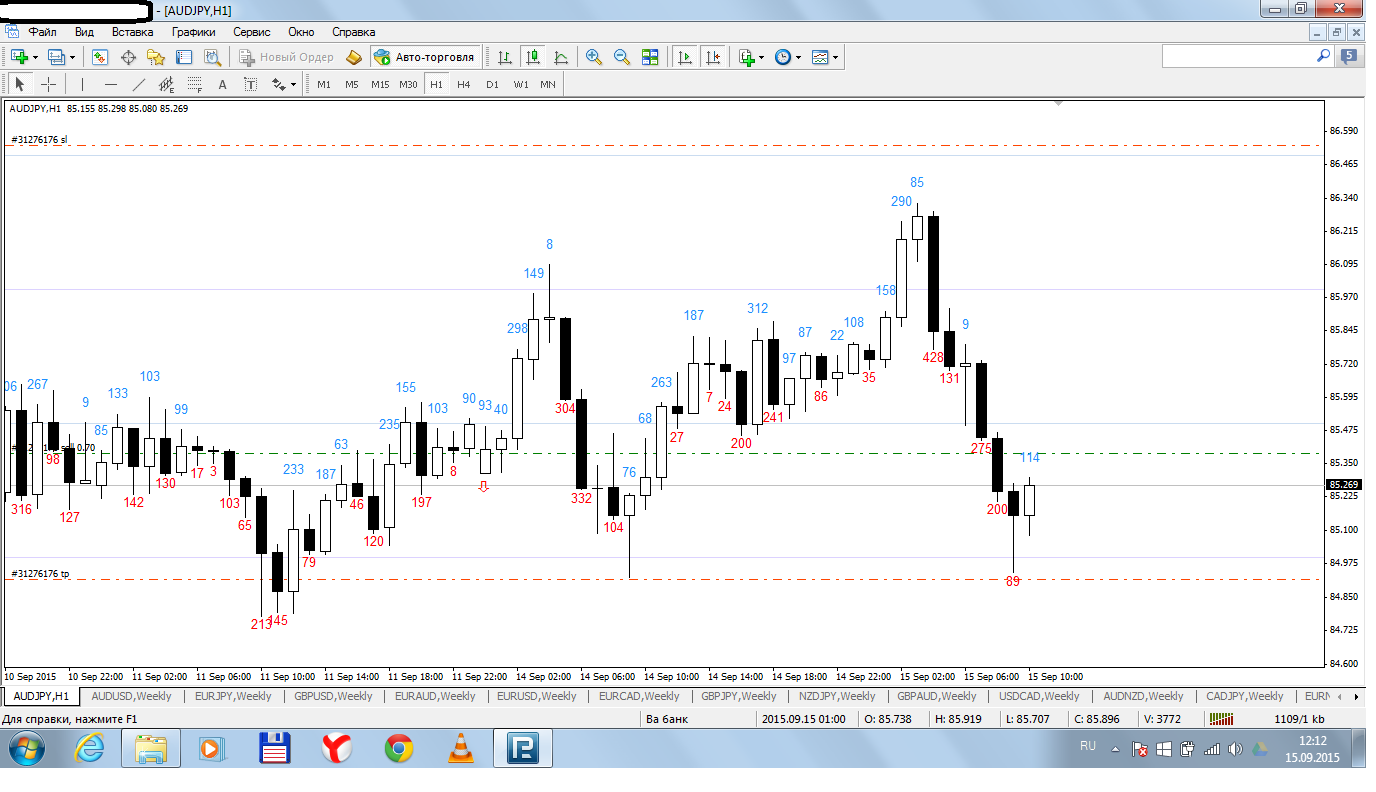
Task: Click the connection status 1109/1 kb
Action: click(1299, 719)
